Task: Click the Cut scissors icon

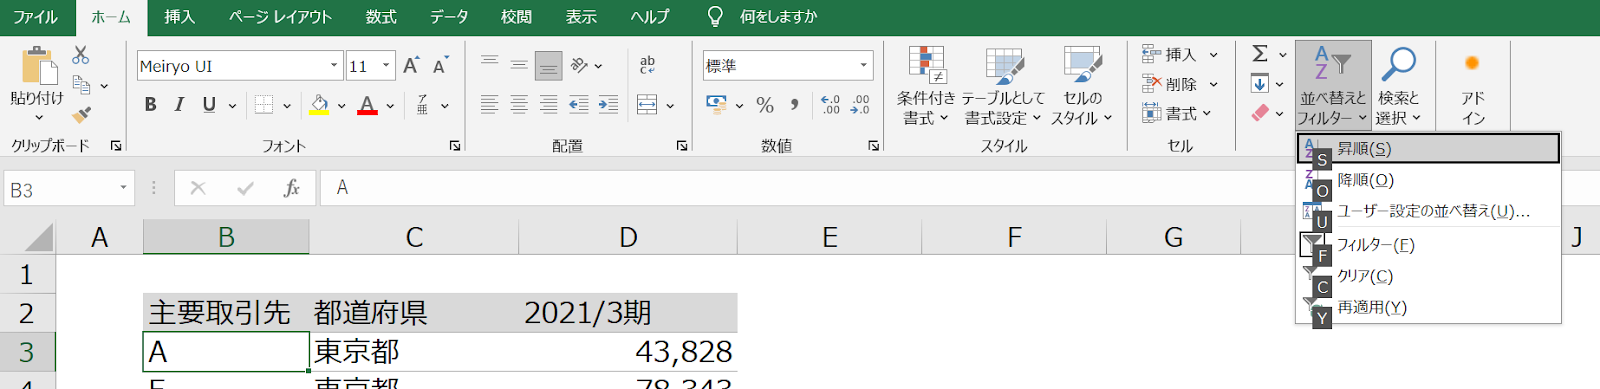Action: (81, 55)
